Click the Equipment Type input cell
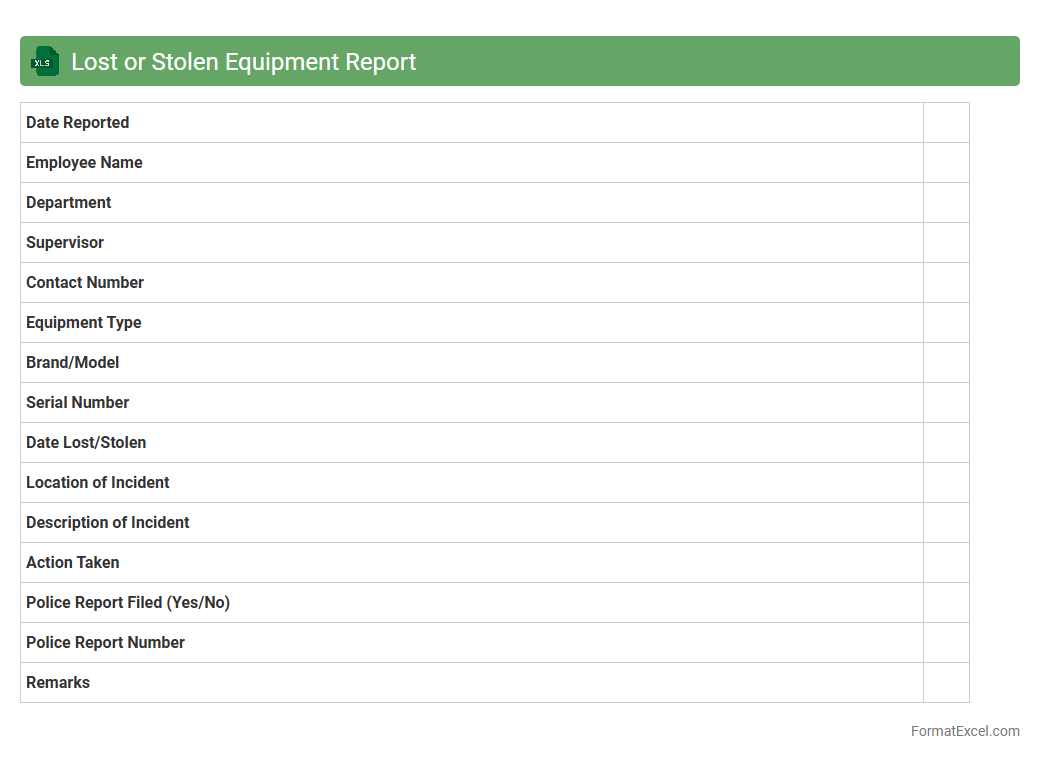 point(946,323)
